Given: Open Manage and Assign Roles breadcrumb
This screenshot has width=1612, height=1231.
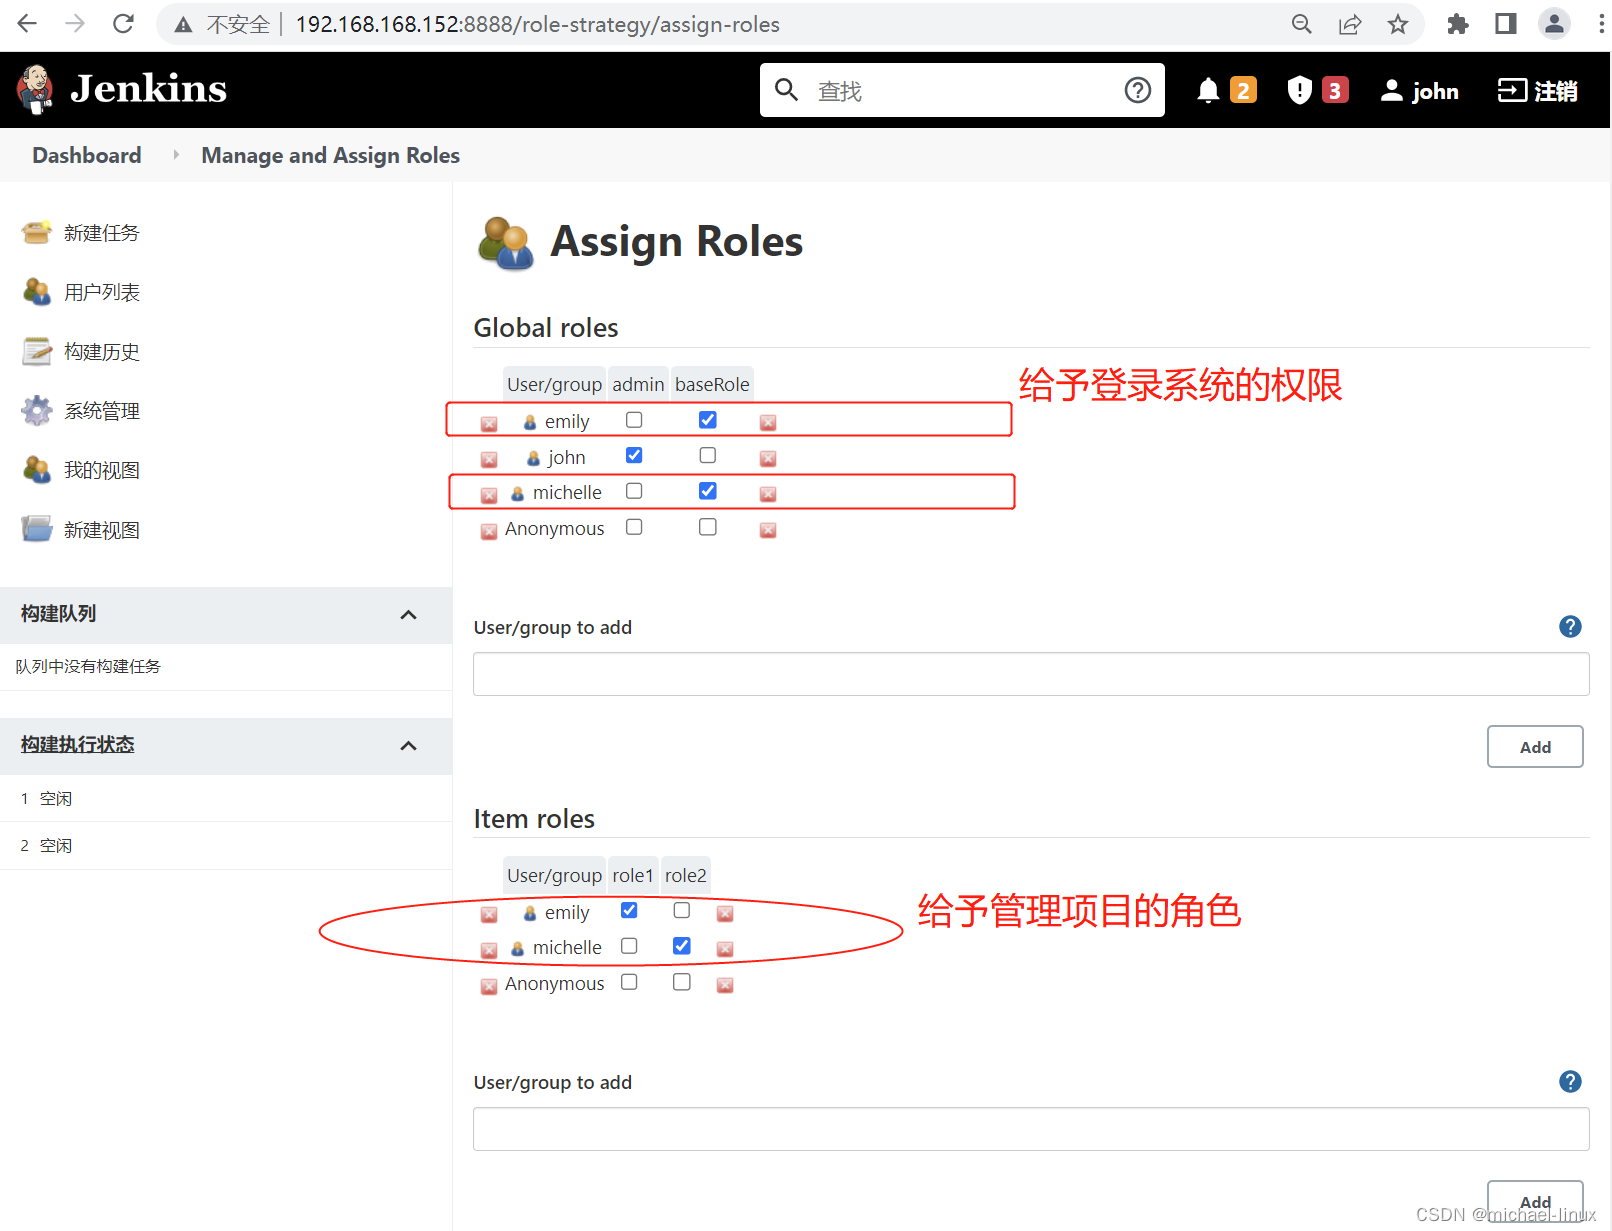Looking at the screenshot, I should click(331, 155).
